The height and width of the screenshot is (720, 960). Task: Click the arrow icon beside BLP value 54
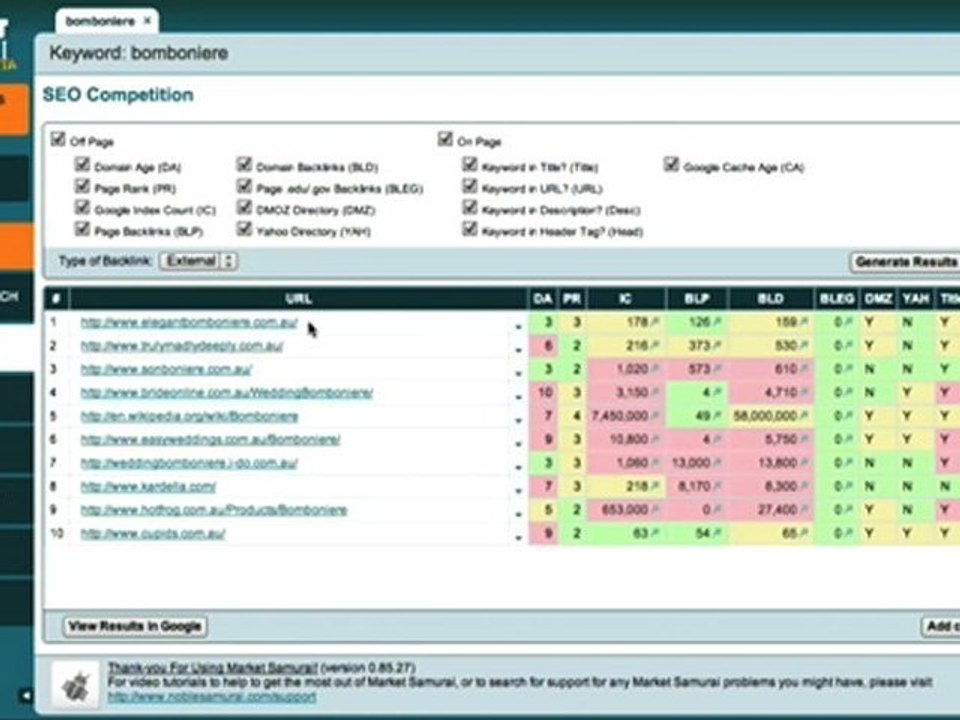[716, 533]
